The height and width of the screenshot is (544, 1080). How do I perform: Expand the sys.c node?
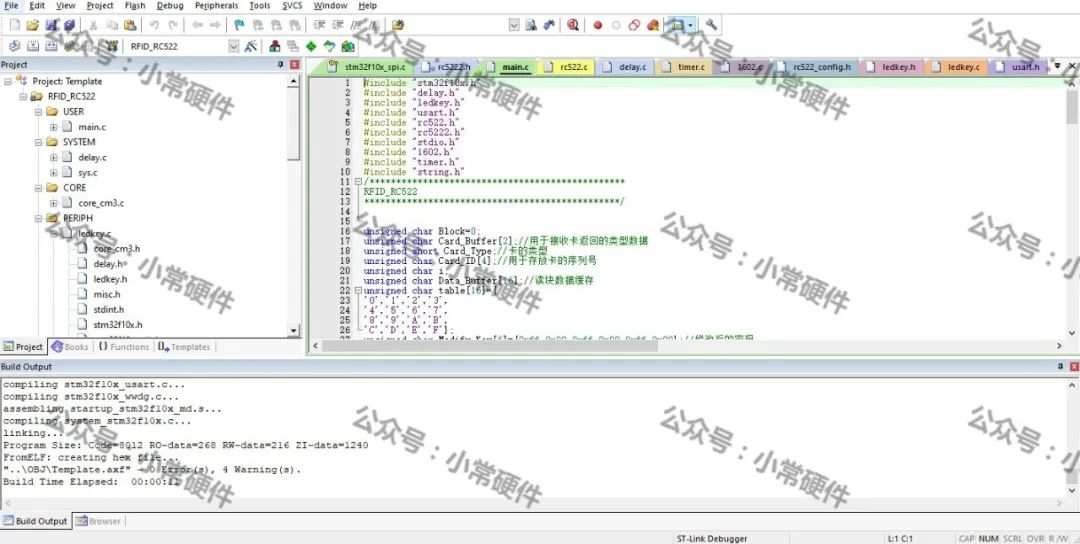click(54, 173)
